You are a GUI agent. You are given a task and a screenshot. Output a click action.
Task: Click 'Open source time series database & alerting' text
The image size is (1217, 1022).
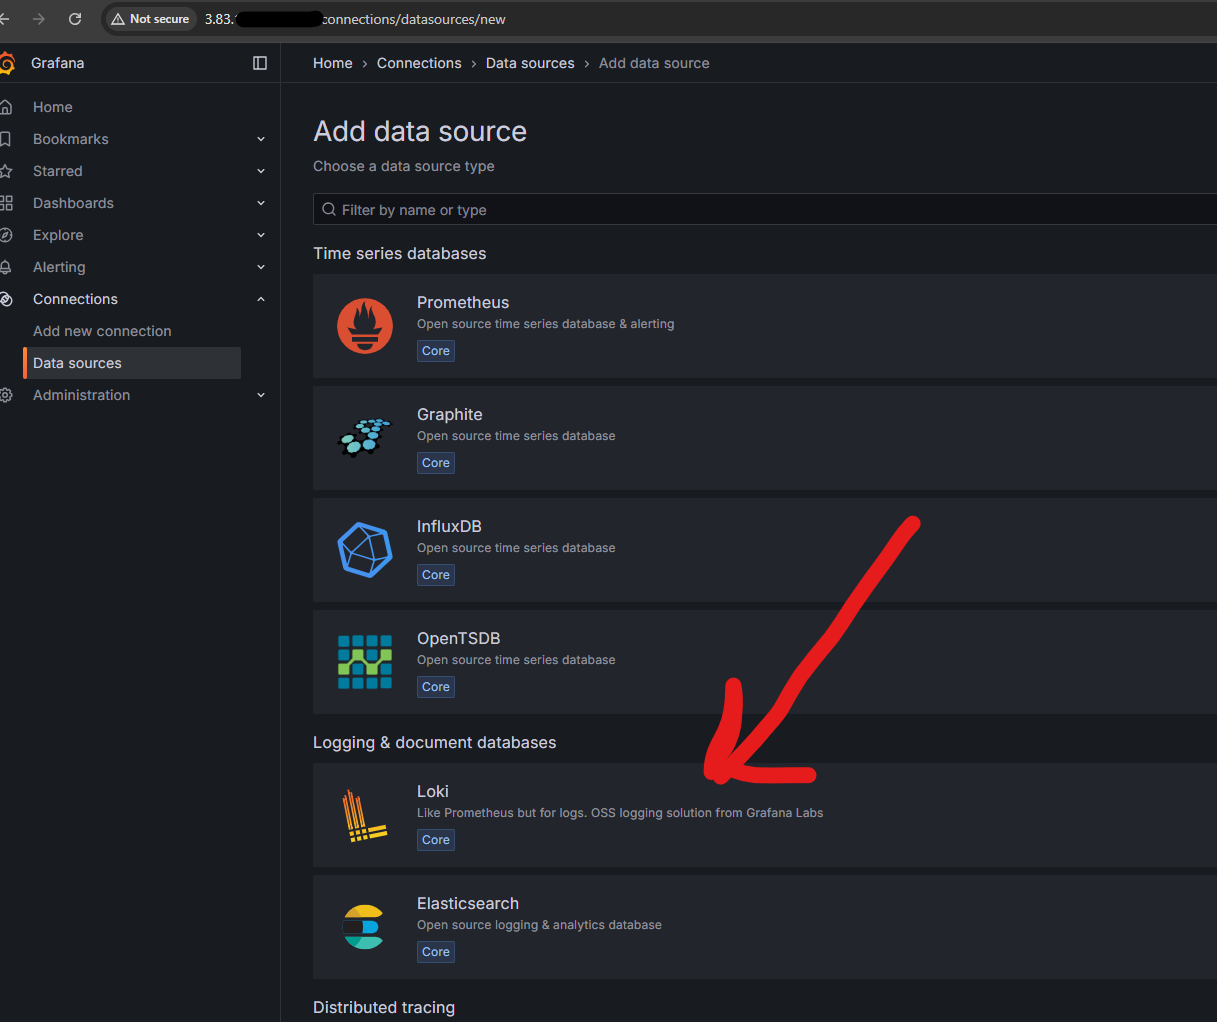click(546, 324)
